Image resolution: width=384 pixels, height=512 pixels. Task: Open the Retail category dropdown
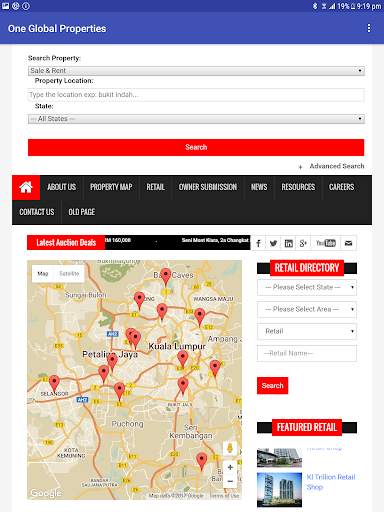(x=307, y=331)
